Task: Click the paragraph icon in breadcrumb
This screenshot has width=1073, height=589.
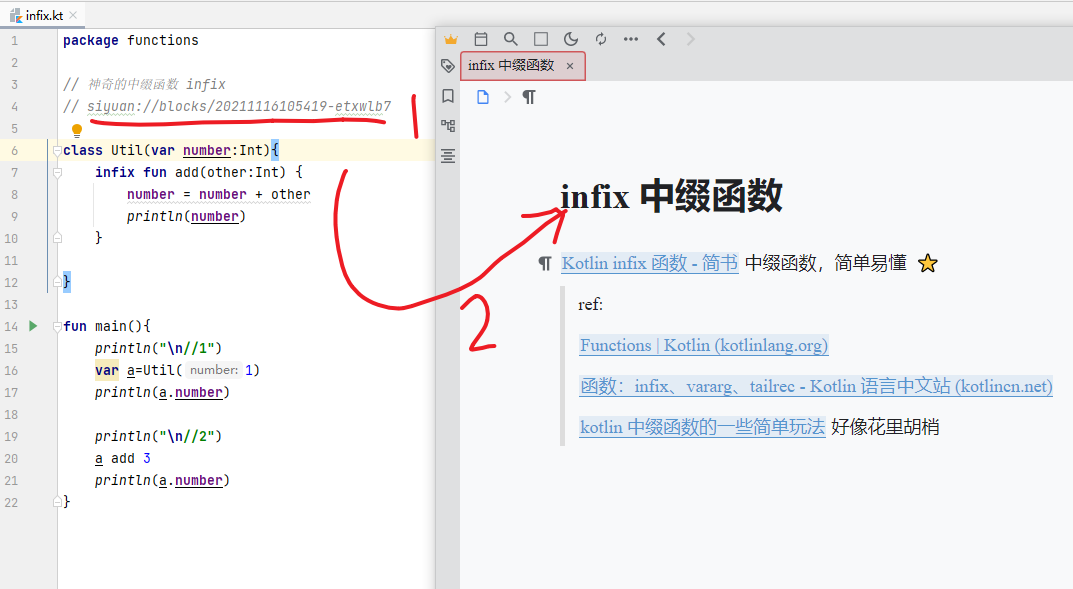Action: 529,97
